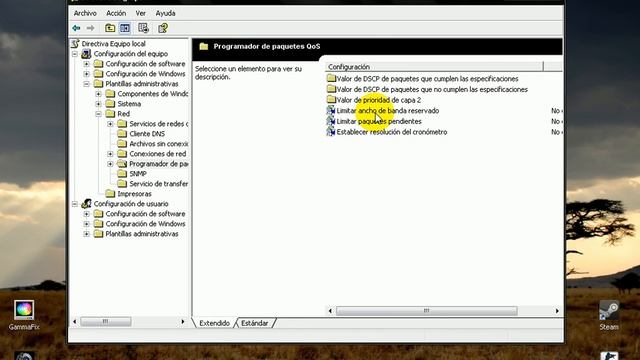Click the Sistema folder icon in tree

coord(110,104)
